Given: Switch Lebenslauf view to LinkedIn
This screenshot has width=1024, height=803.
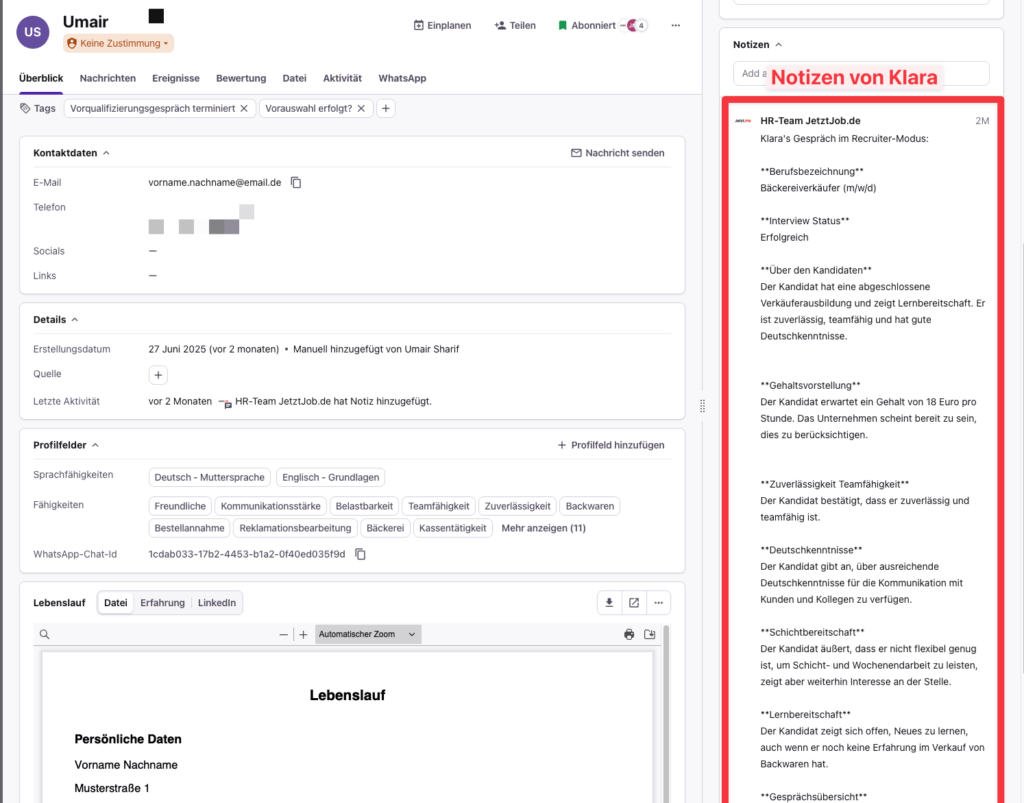Looking at the screenshot, I should [x=217, y=603].
